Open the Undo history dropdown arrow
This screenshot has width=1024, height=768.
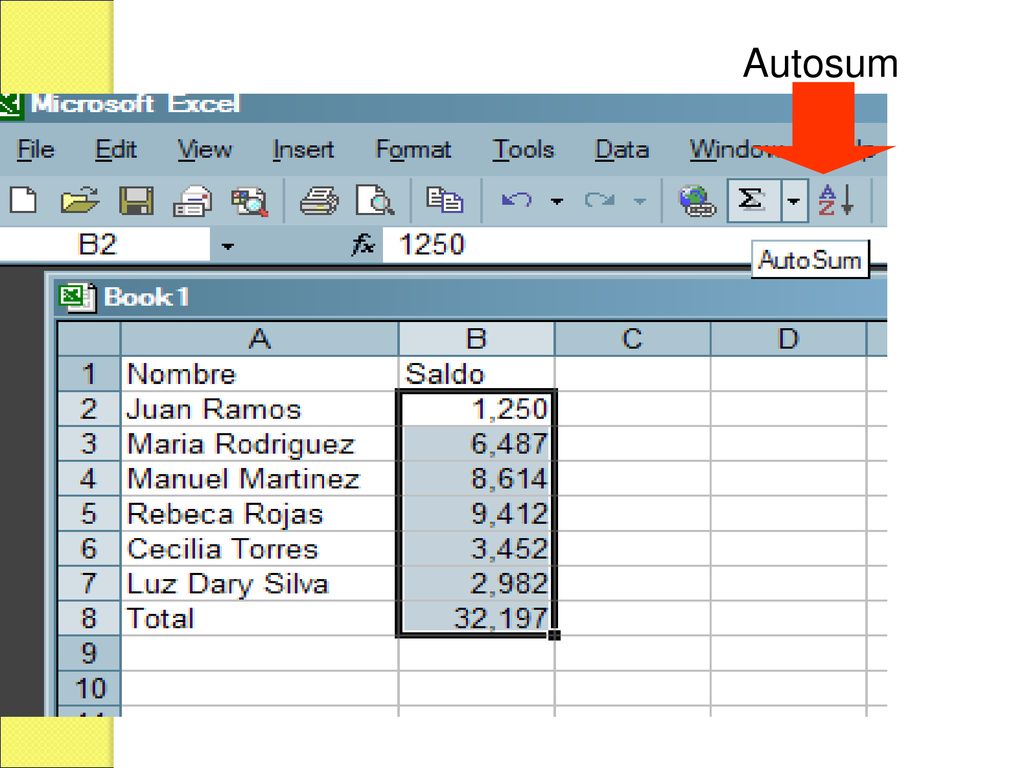click(x=556, y=200)
